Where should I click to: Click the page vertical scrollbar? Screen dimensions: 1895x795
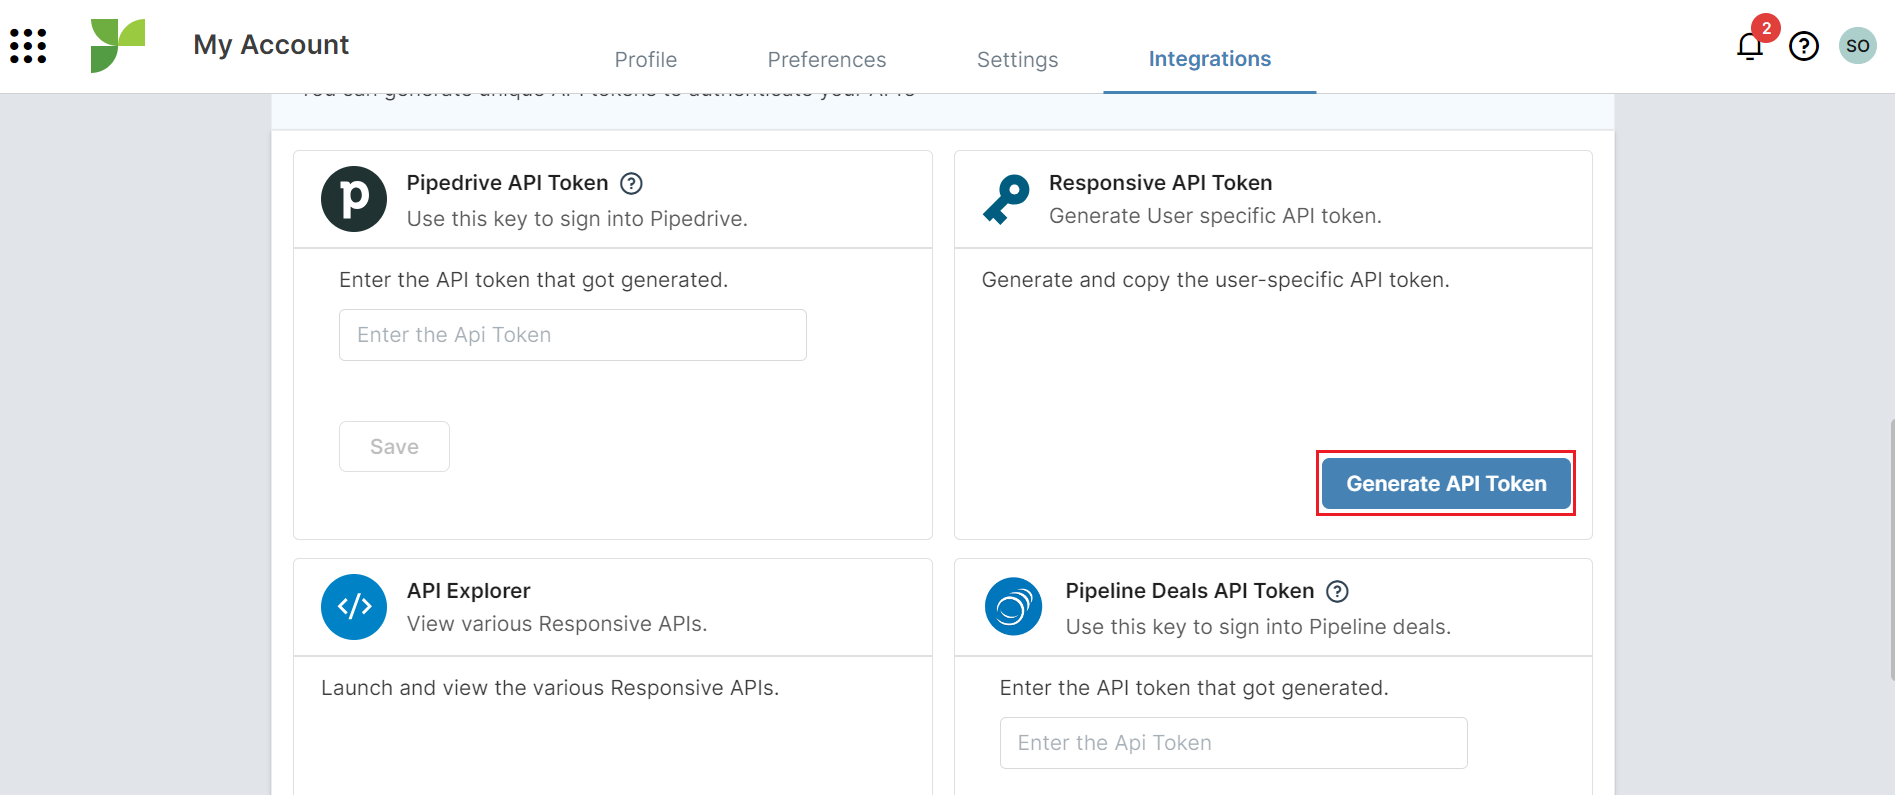click(x=1891, y=550)
